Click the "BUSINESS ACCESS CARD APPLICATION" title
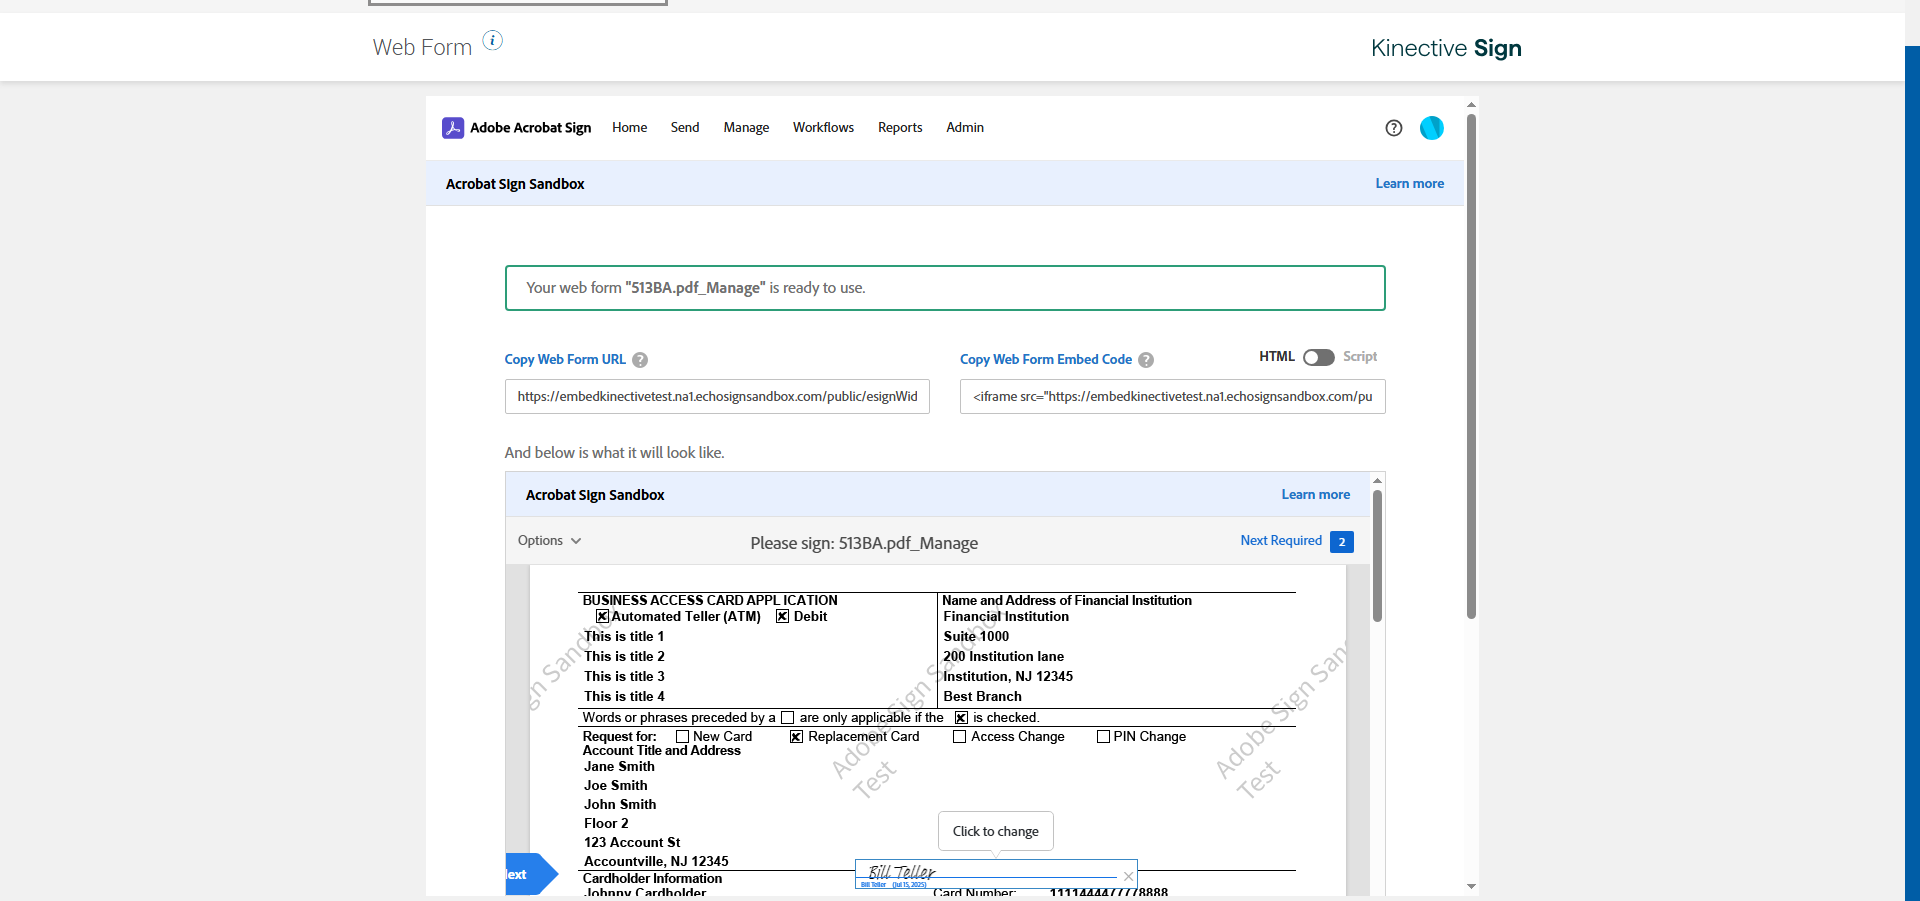This screenshot has height=901, width=1920. click(710, 601)
